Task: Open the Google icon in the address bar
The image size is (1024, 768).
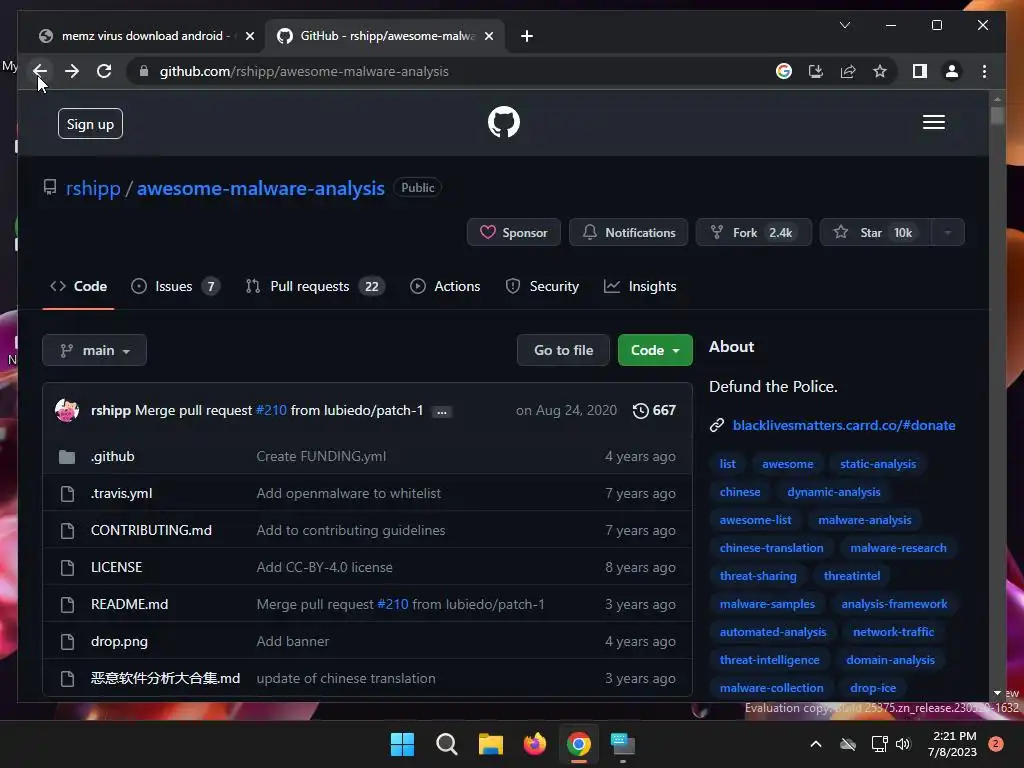Action: tap(784, 71)
